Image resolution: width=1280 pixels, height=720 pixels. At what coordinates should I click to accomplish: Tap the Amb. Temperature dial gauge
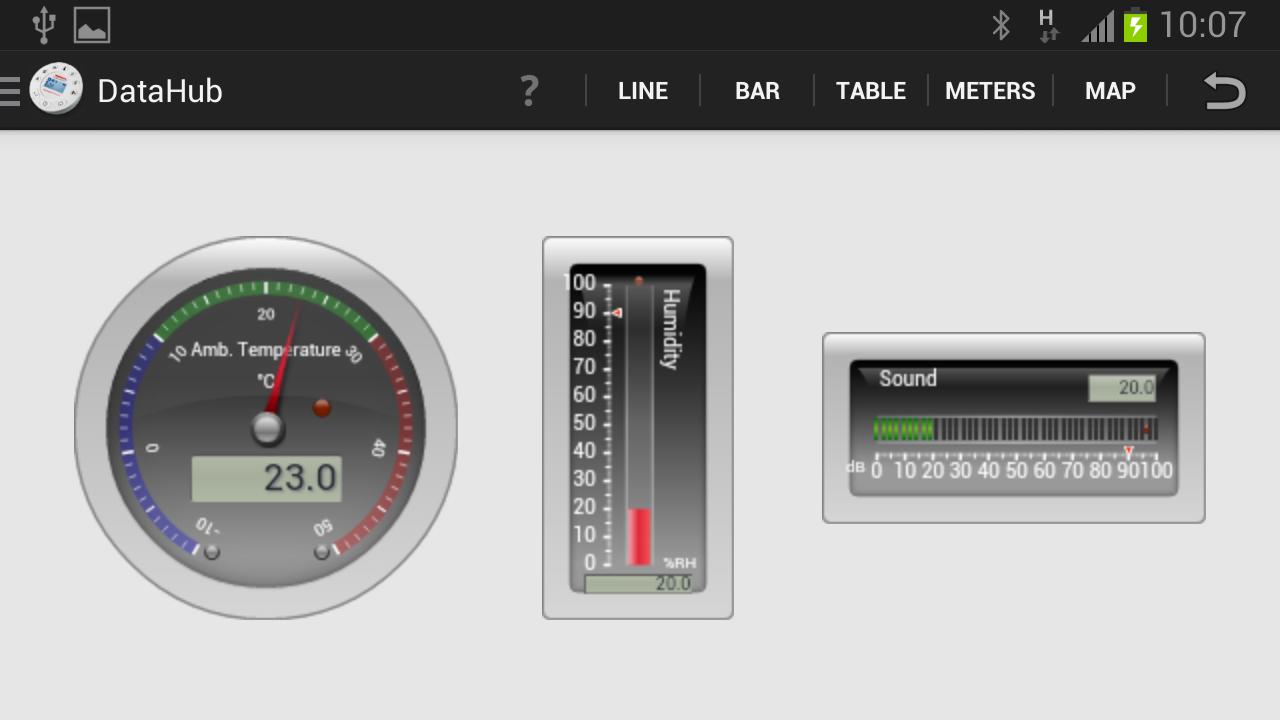(x=266, y=428)
